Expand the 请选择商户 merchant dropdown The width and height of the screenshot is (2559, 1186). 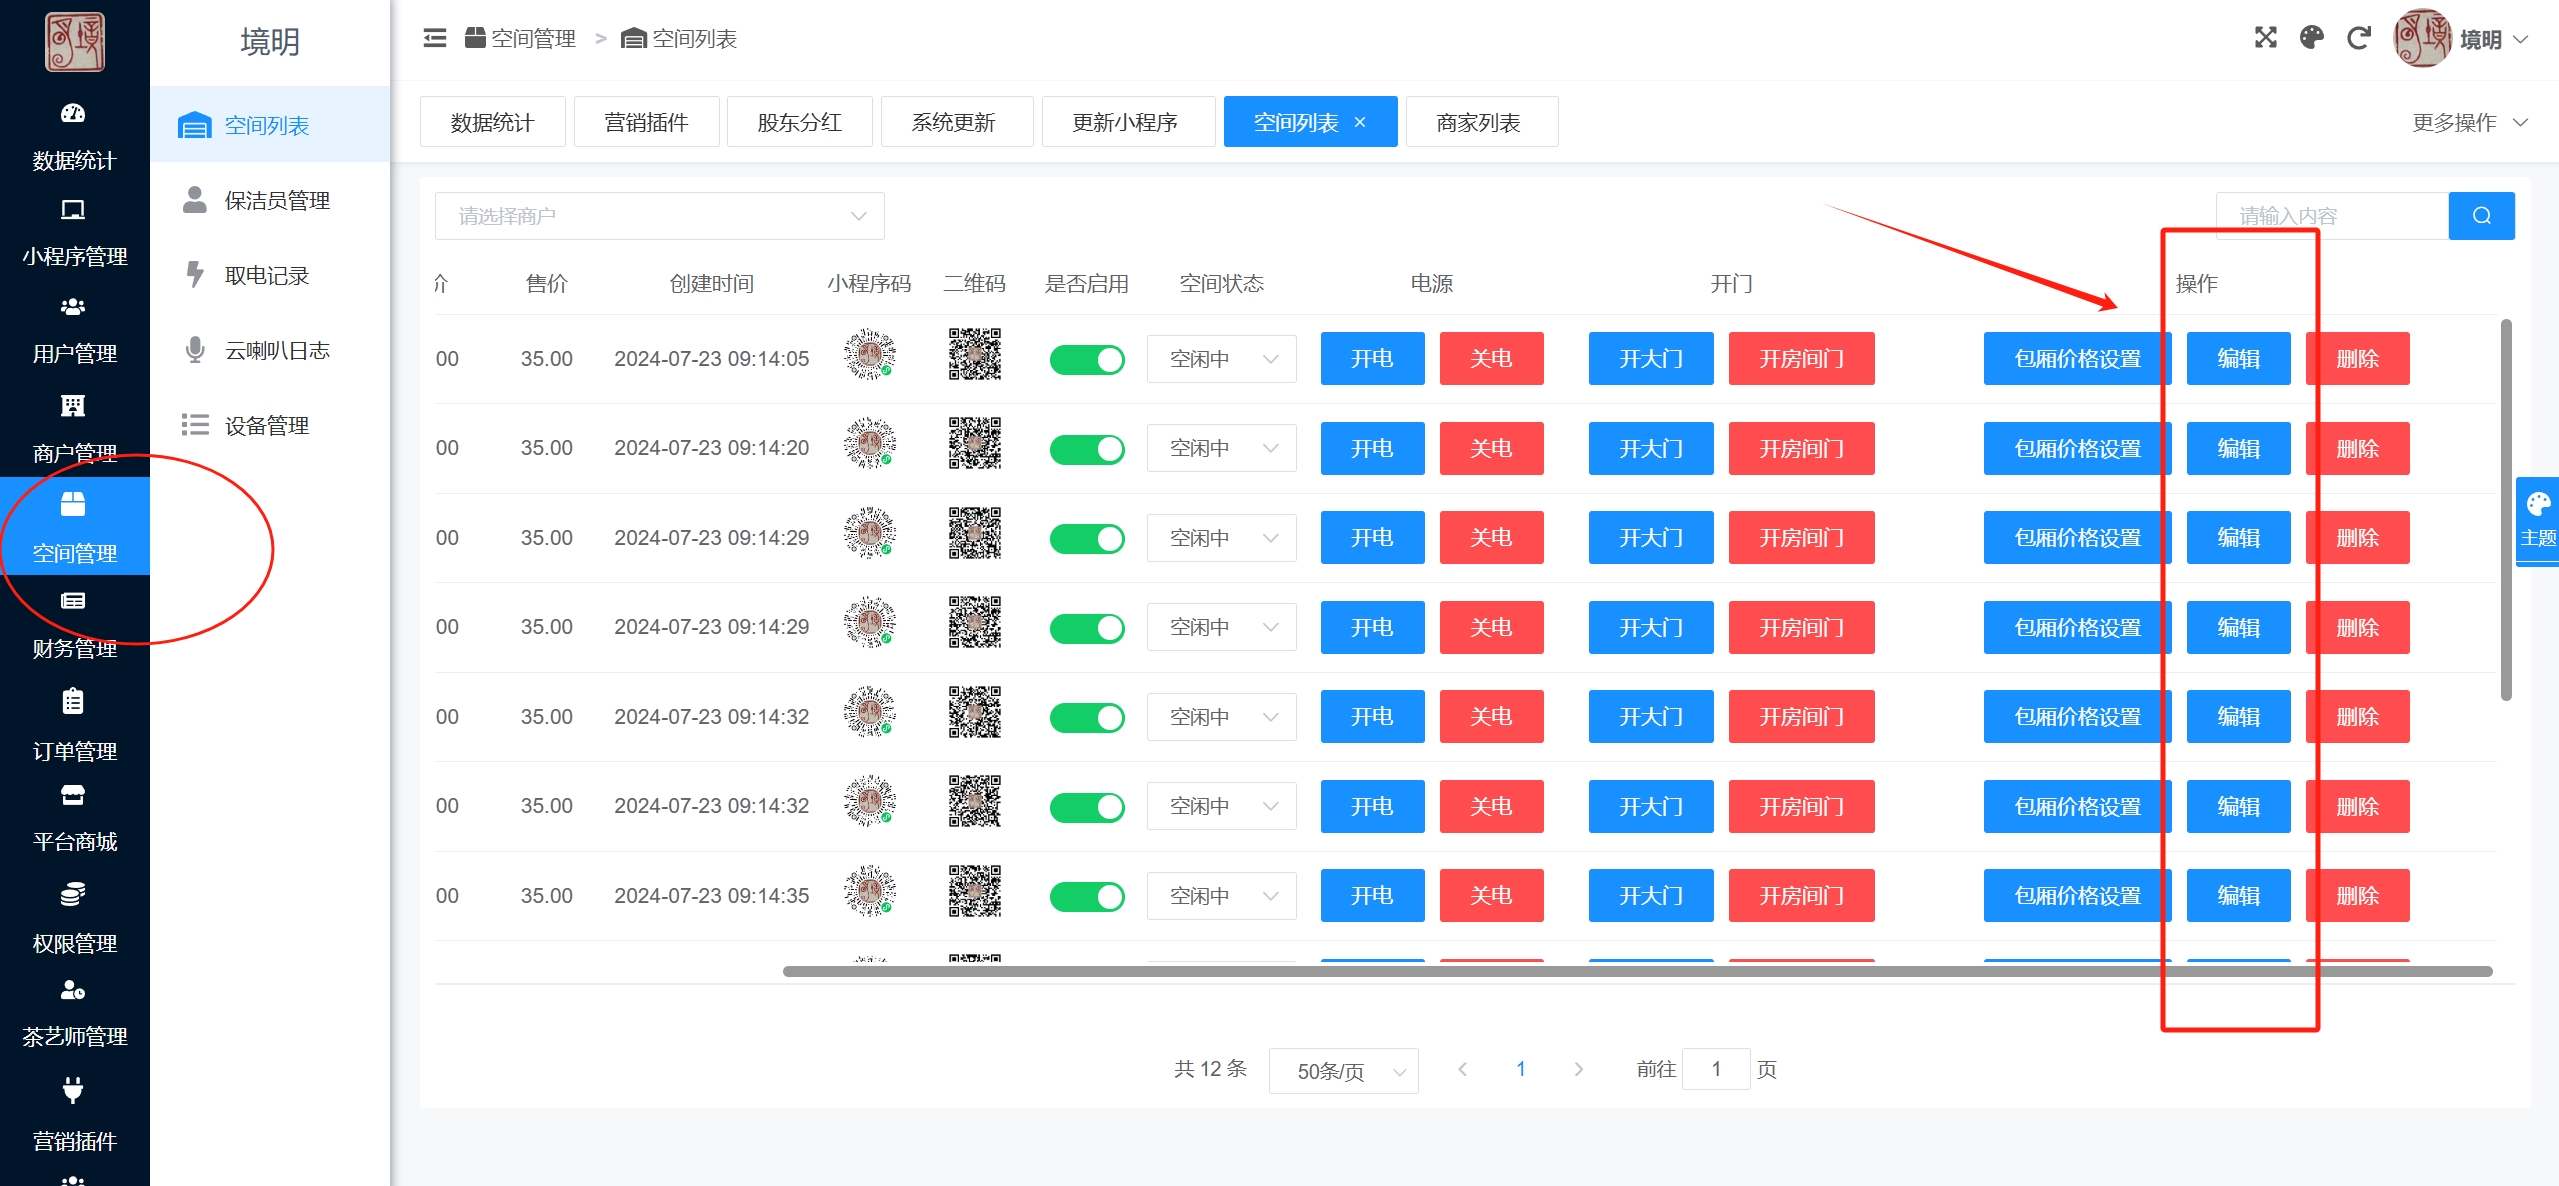click(659, 216)
